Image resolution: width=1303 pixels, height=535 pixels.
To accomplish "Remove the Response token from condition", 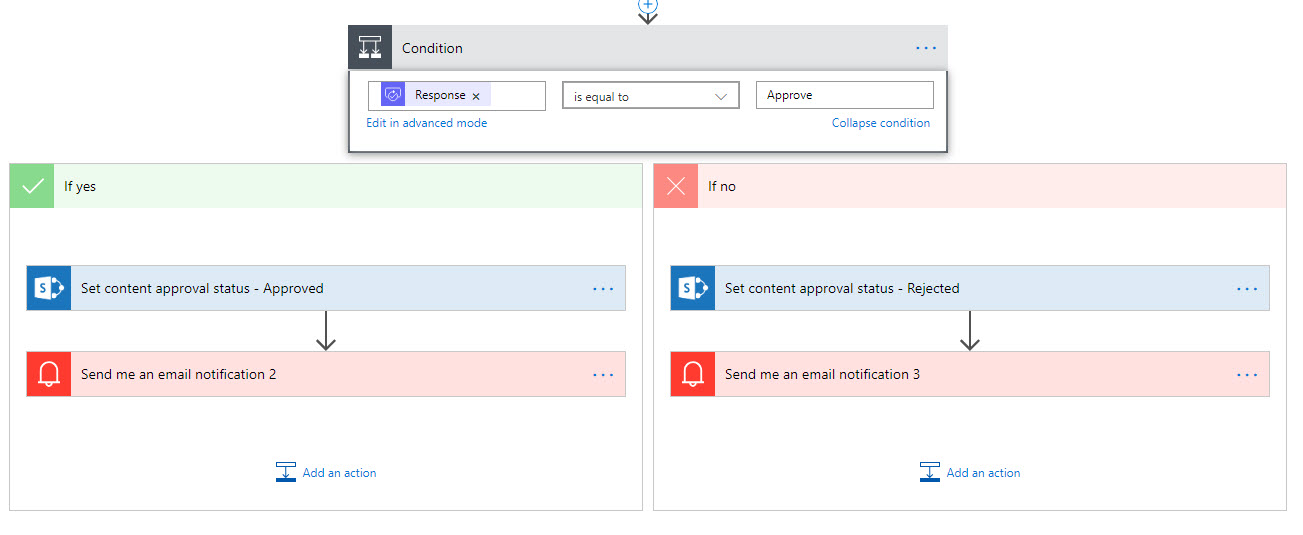I will [476, 96].
